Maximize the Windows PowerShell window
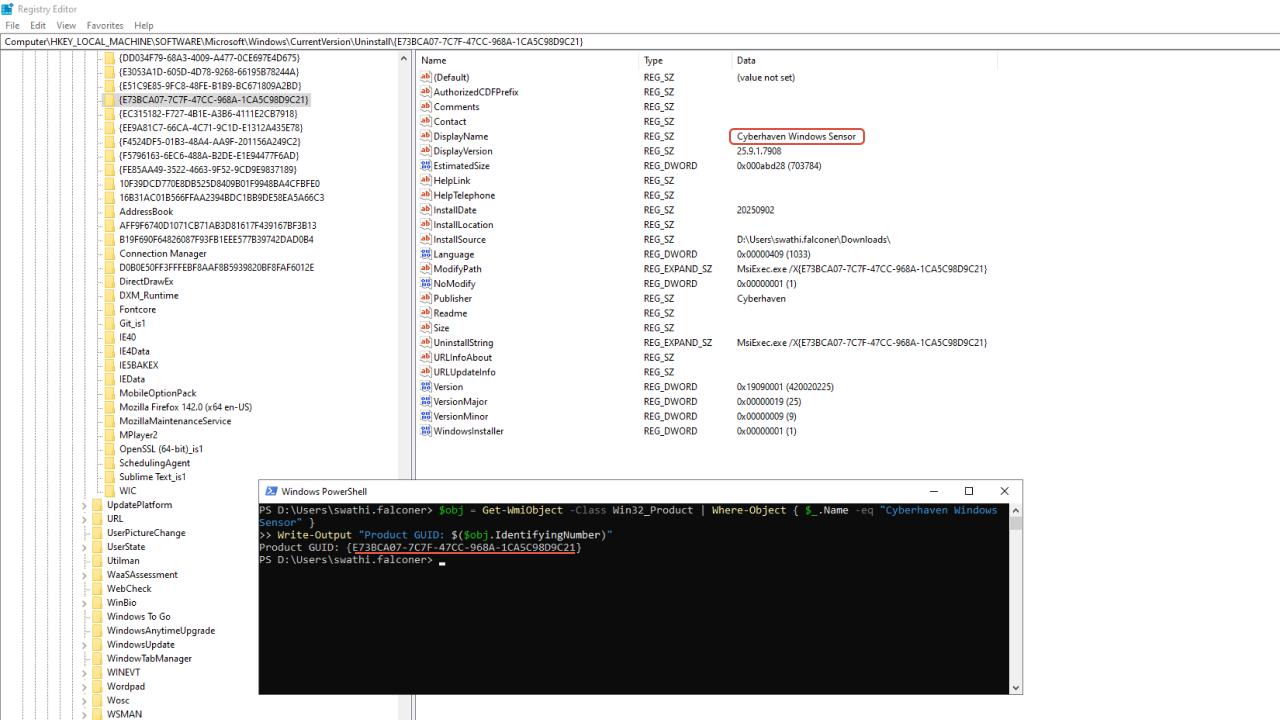 pyautogui.click(x=968, y=491)
